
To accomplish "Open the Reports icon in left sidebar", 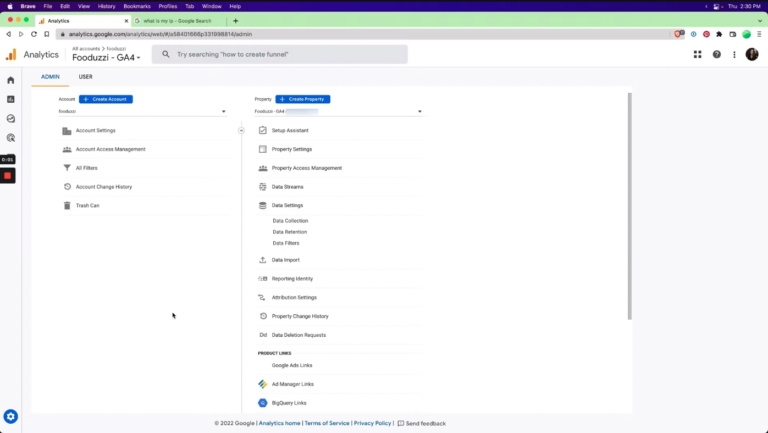I will (x=11, y=99).
